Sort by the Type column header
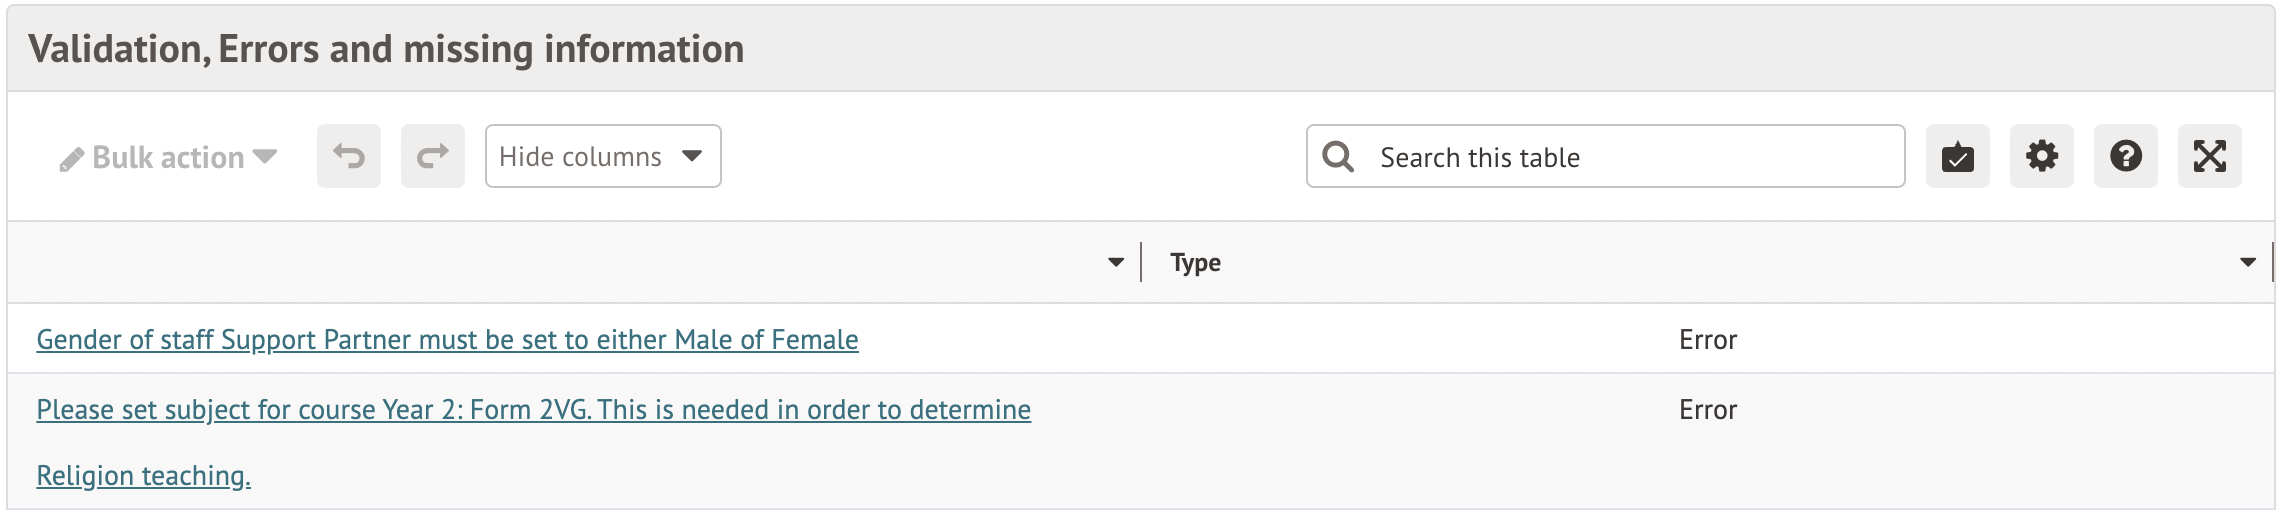The image size is (2280, 510). 1195,263
